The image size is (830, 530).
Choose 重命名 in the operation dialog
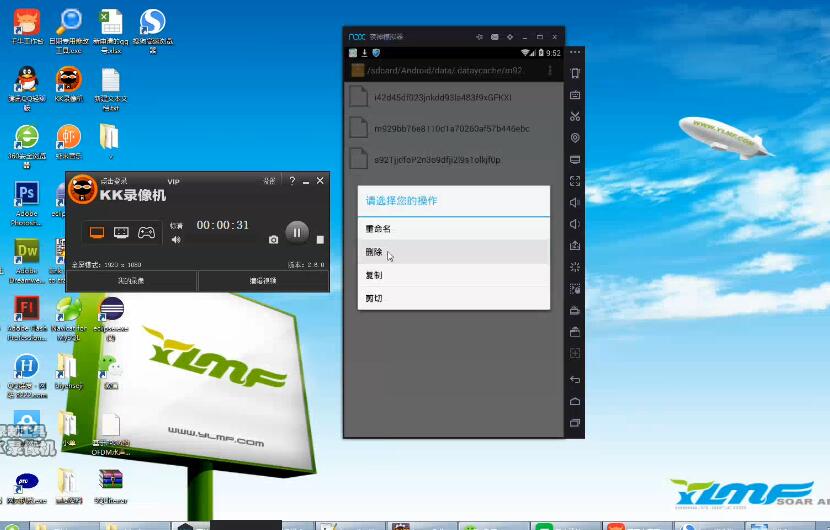point(454,229)
